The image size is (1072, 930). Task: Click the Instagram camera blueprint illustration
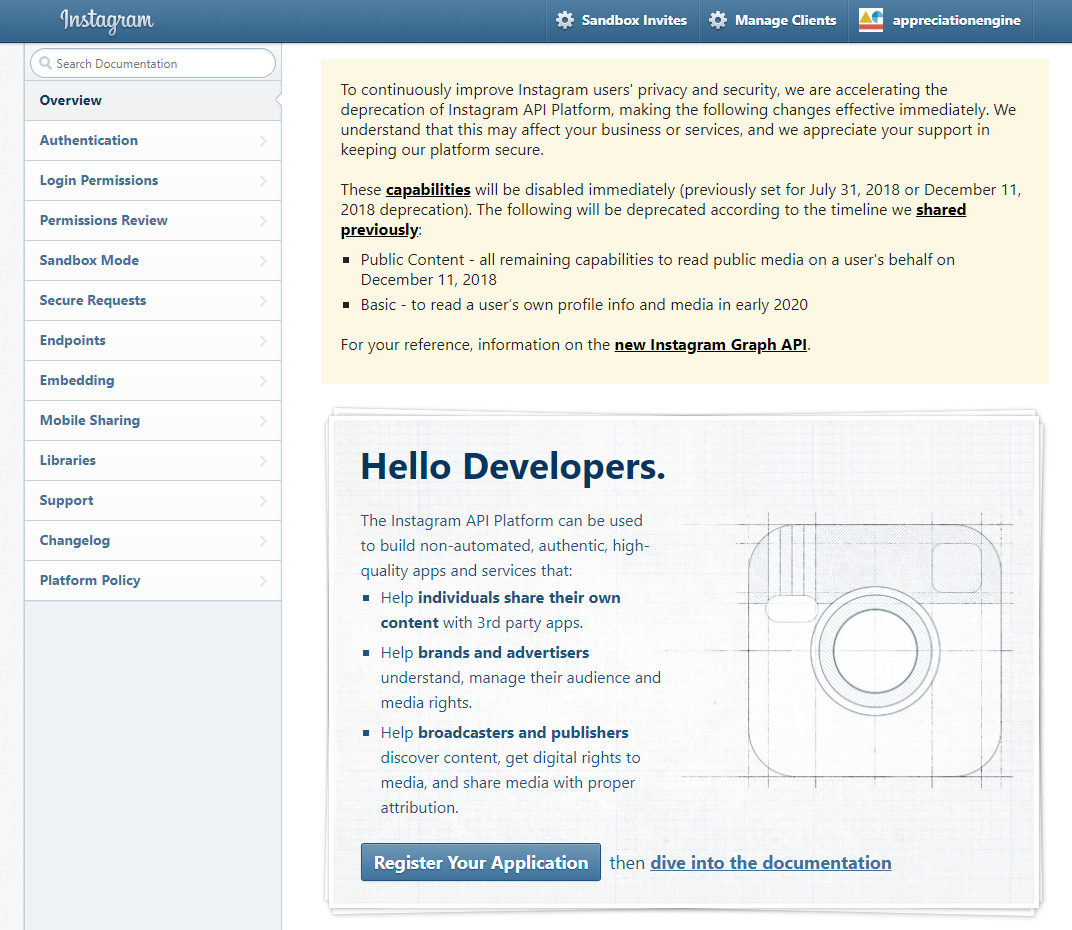(874, 650)
